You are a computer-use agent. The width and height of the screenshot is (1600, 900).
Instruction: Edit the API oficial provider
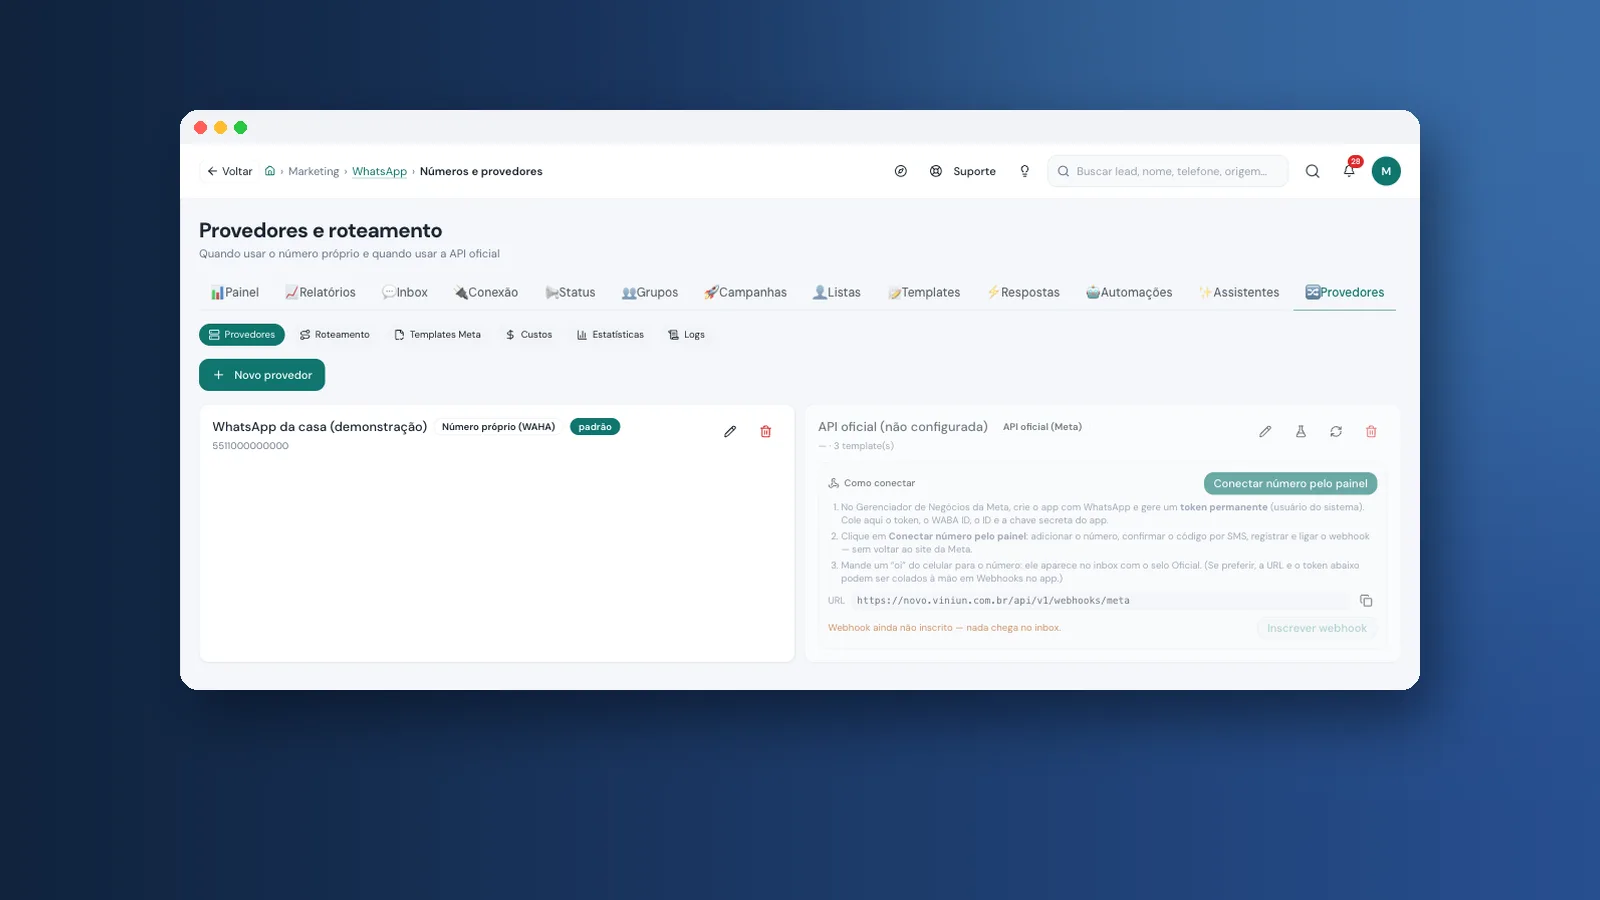(x=1265, y=431)
